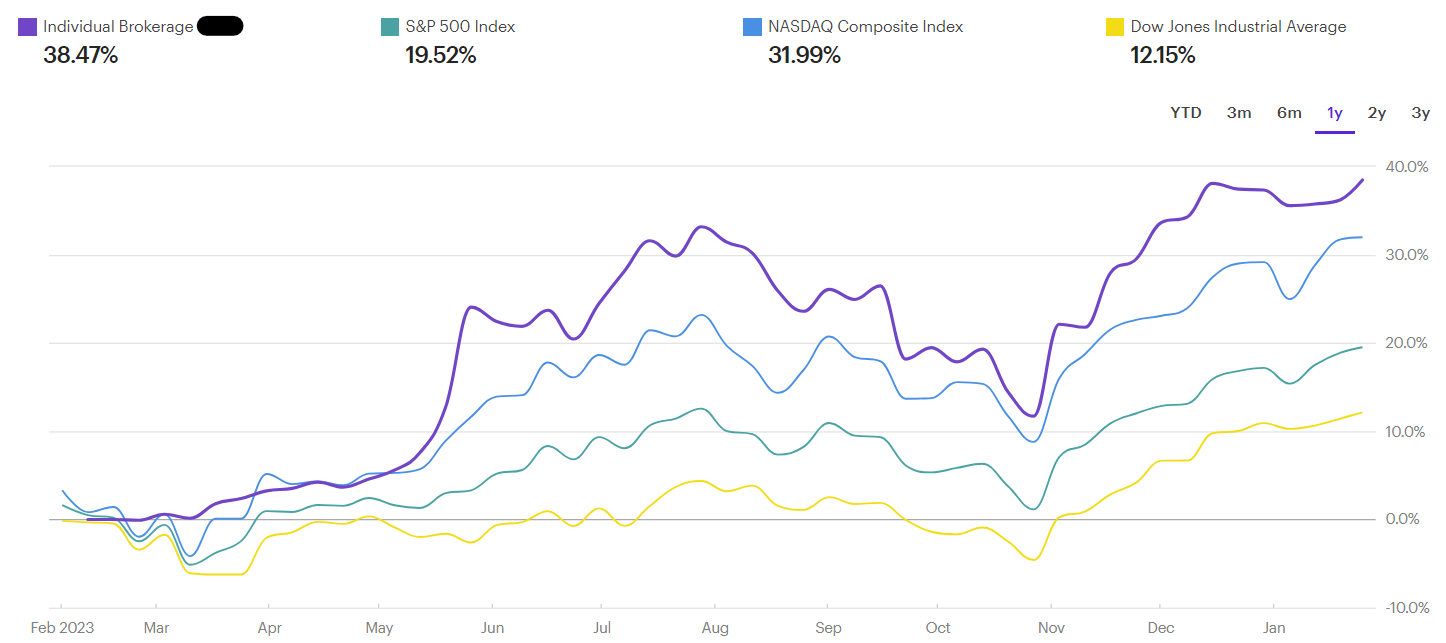Click the 12.15% Dow Jones return value
This screenshot has height=643, width=1446.
pyautogui.click(x=1162, y=56)
